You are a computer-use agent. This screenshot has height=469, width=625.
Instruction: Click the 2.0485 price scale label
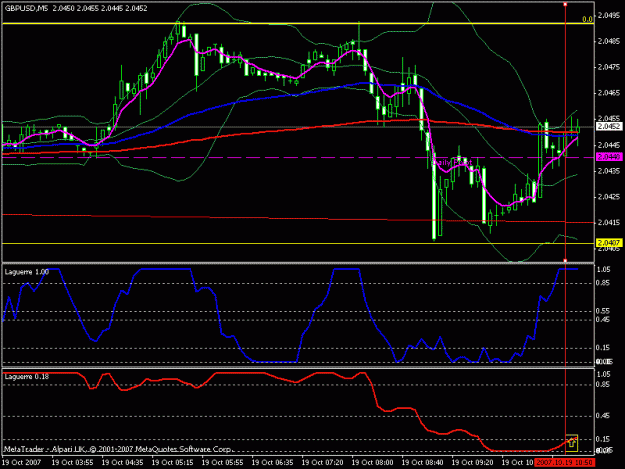point(609,41)
